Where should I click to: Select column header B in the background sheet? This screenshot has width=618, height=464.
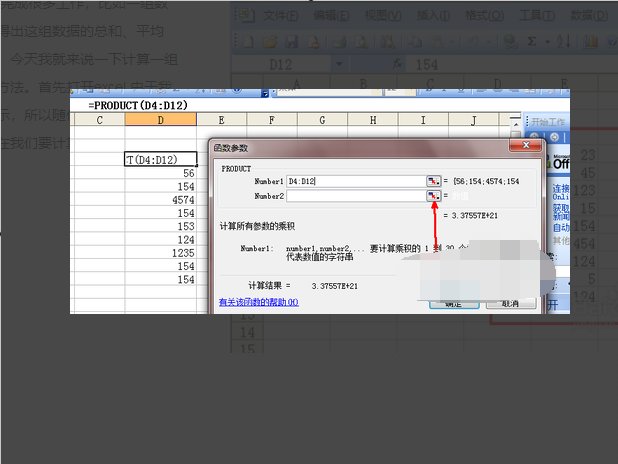click(x=363, y=84)
